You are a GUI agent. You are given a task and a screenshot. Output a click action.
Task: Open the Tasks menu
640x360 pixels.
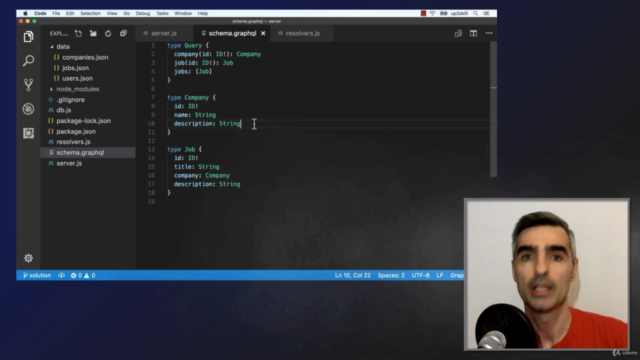(162, 13)
